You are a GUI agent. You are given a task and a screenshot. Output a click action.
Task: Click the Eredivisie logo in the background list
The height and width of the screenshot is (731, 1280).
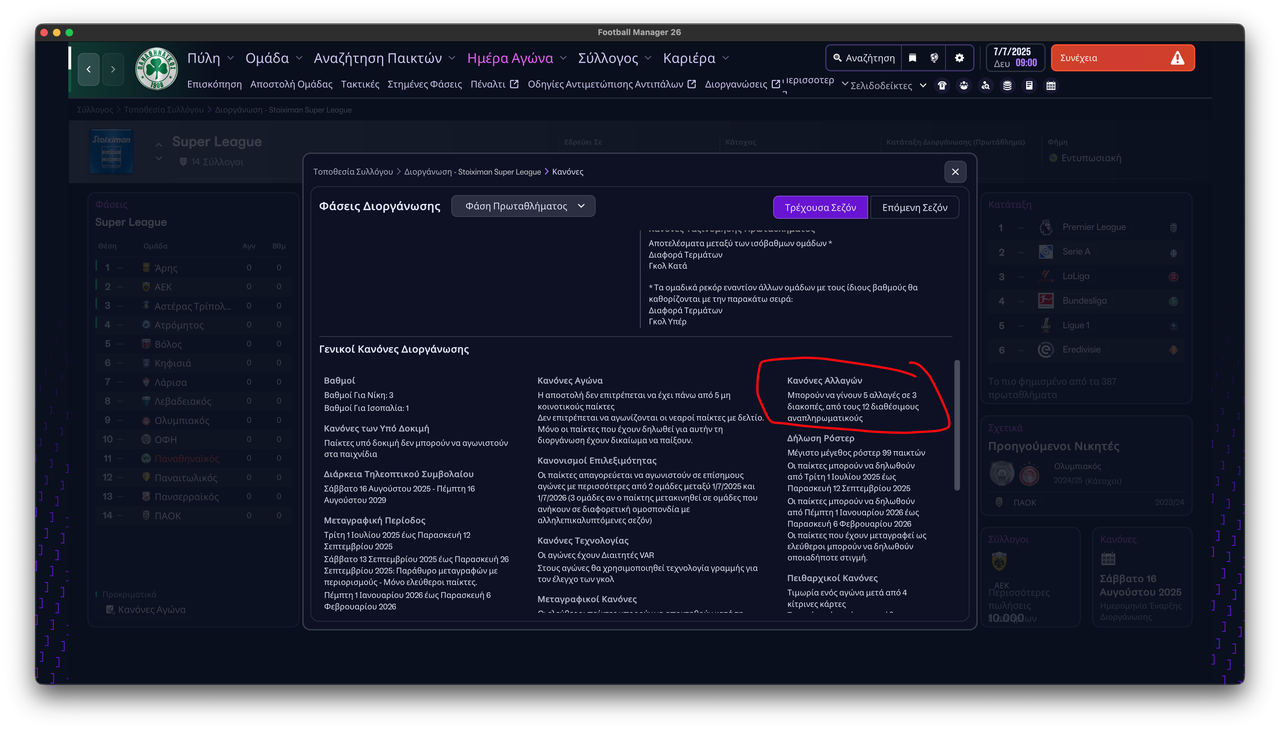coord(1045,350)
